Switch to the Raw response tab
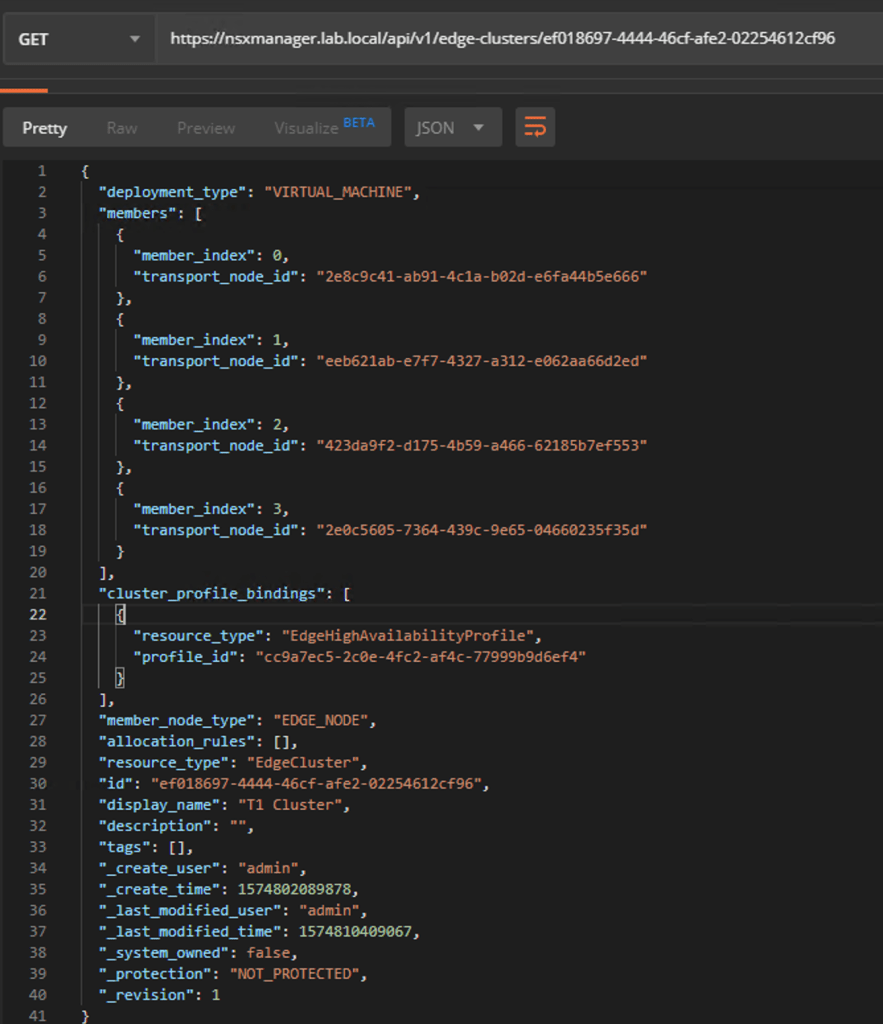883x1024 pixels. point(122,128)
